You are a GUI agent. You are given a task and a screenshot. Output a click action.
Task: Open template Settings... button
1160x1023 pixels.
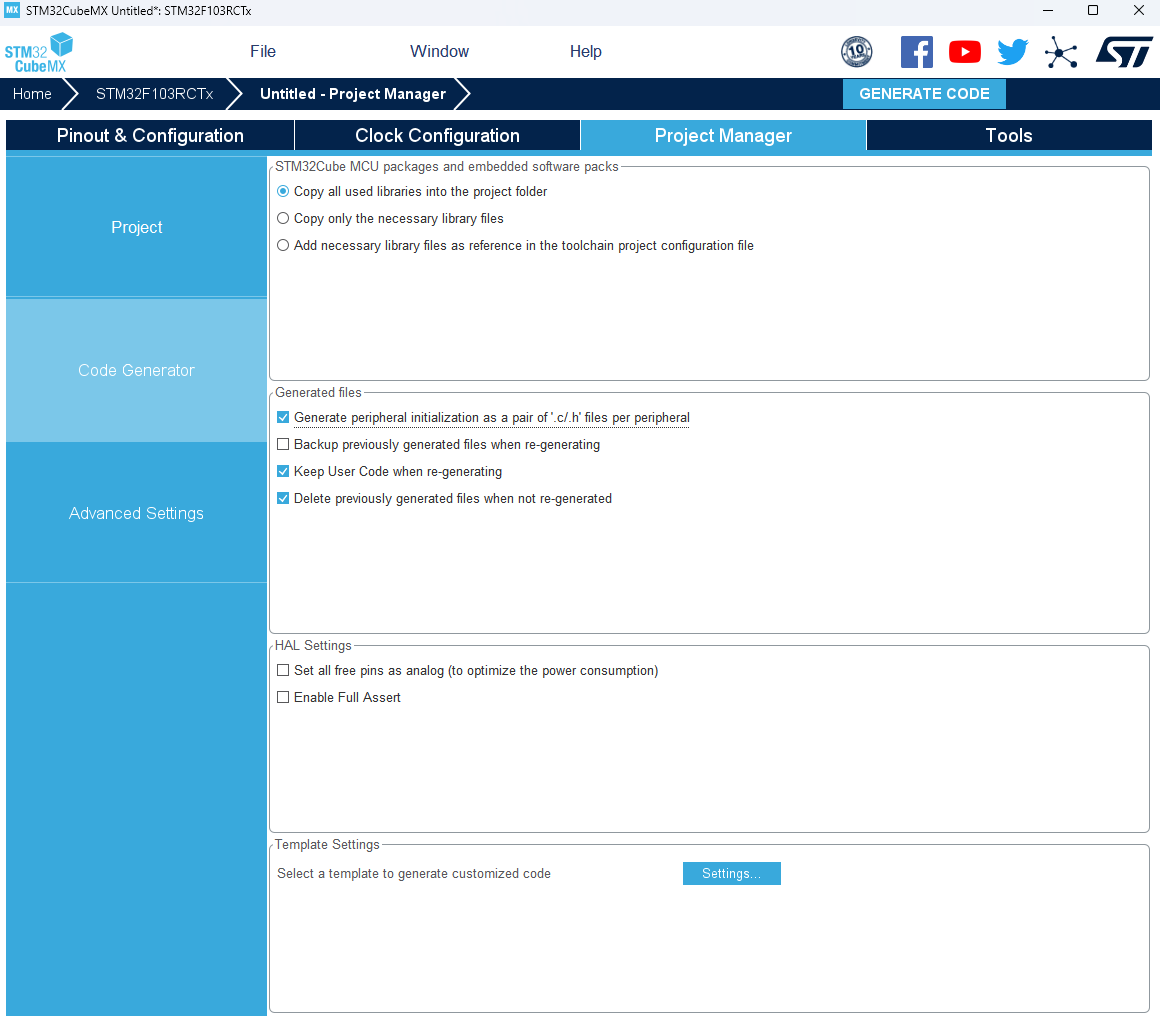coord(732,874)
